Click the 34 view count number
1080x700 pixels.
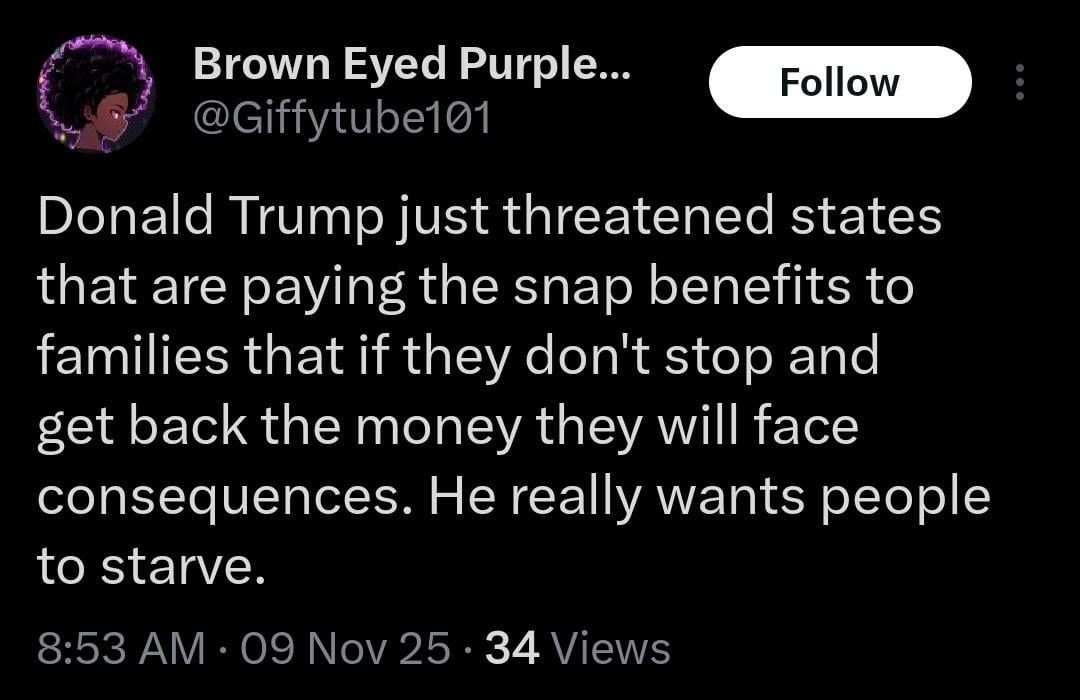tap(512, 648)
